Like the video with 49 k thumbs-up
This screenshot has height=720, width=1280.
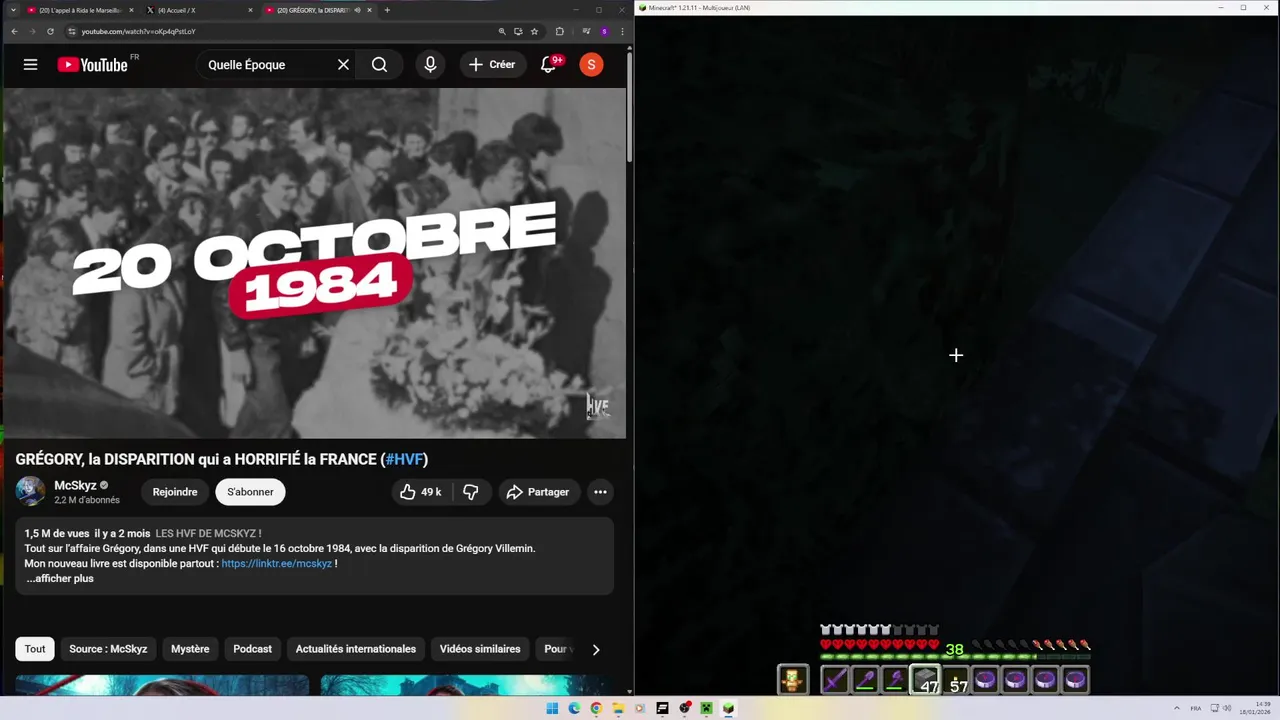420,492
